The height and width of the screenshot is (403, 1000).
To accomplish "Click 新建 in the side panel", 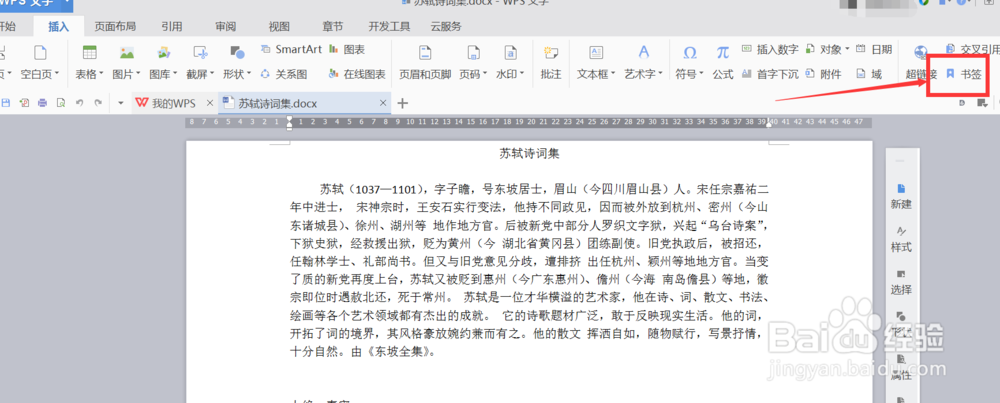I will [x=901, y=196].
